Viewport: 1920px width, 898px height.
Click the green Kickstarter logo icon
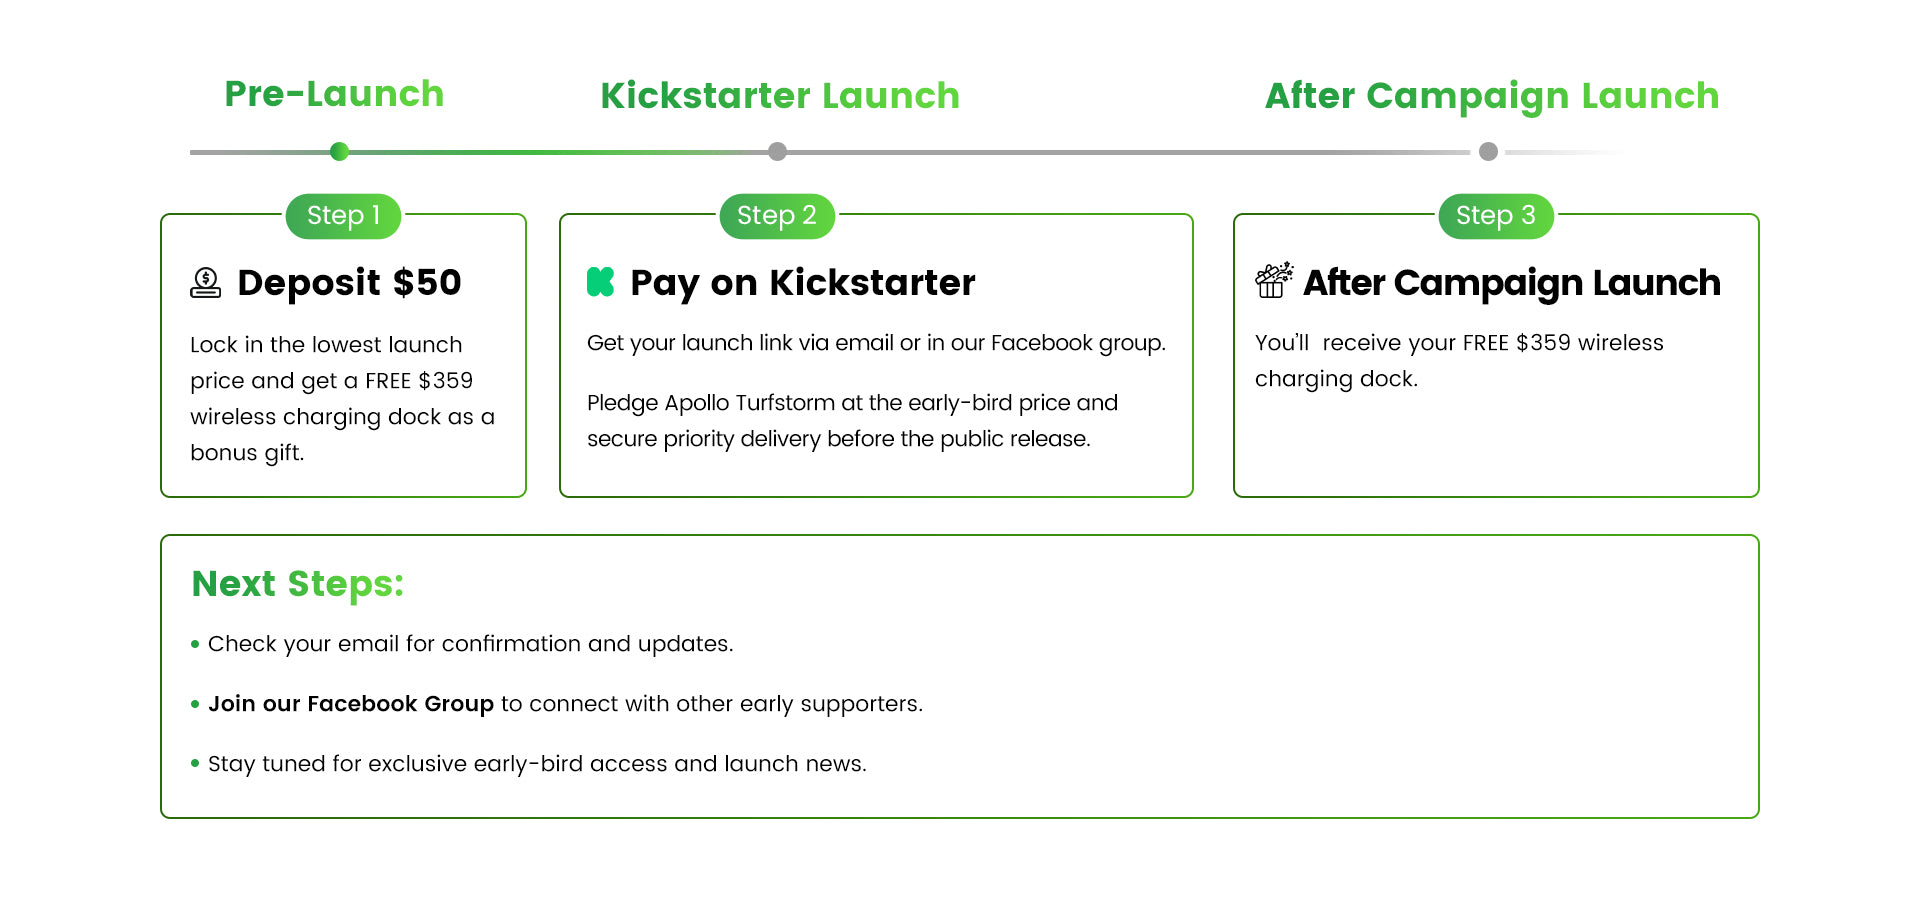[600, 282]
